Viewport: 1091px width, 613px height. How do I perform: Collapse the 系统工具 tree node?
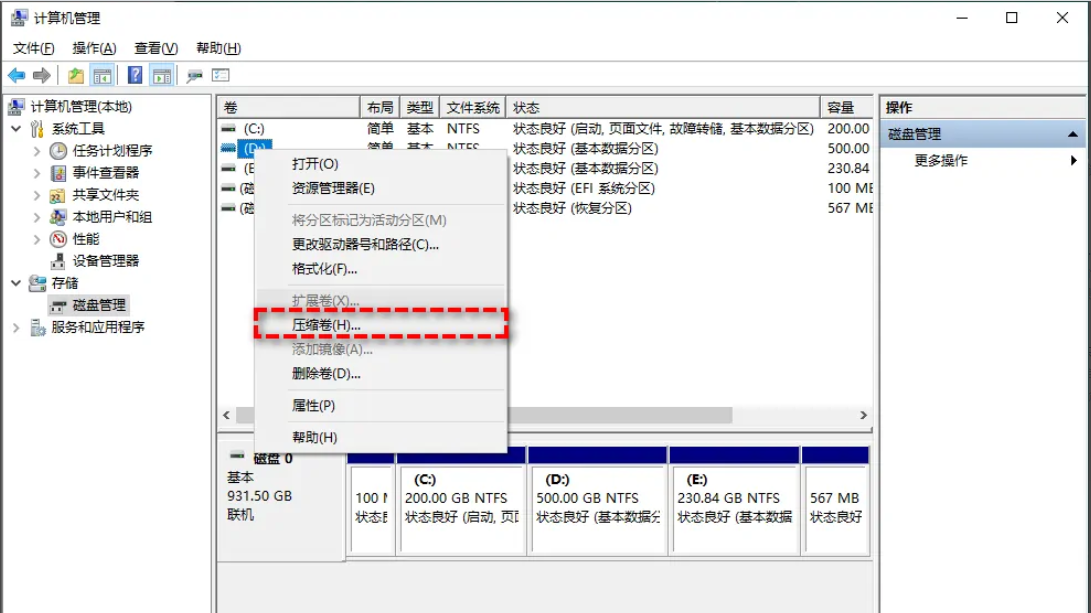point(16,129)
